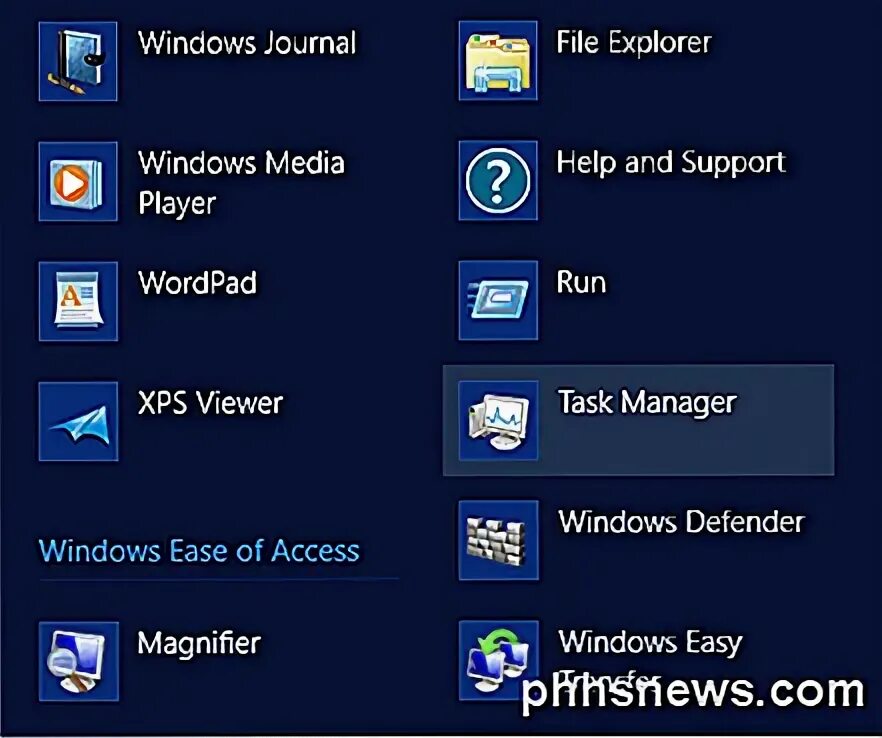
Task: Click the XPS Viewer text label
Action: coord(210,403)
